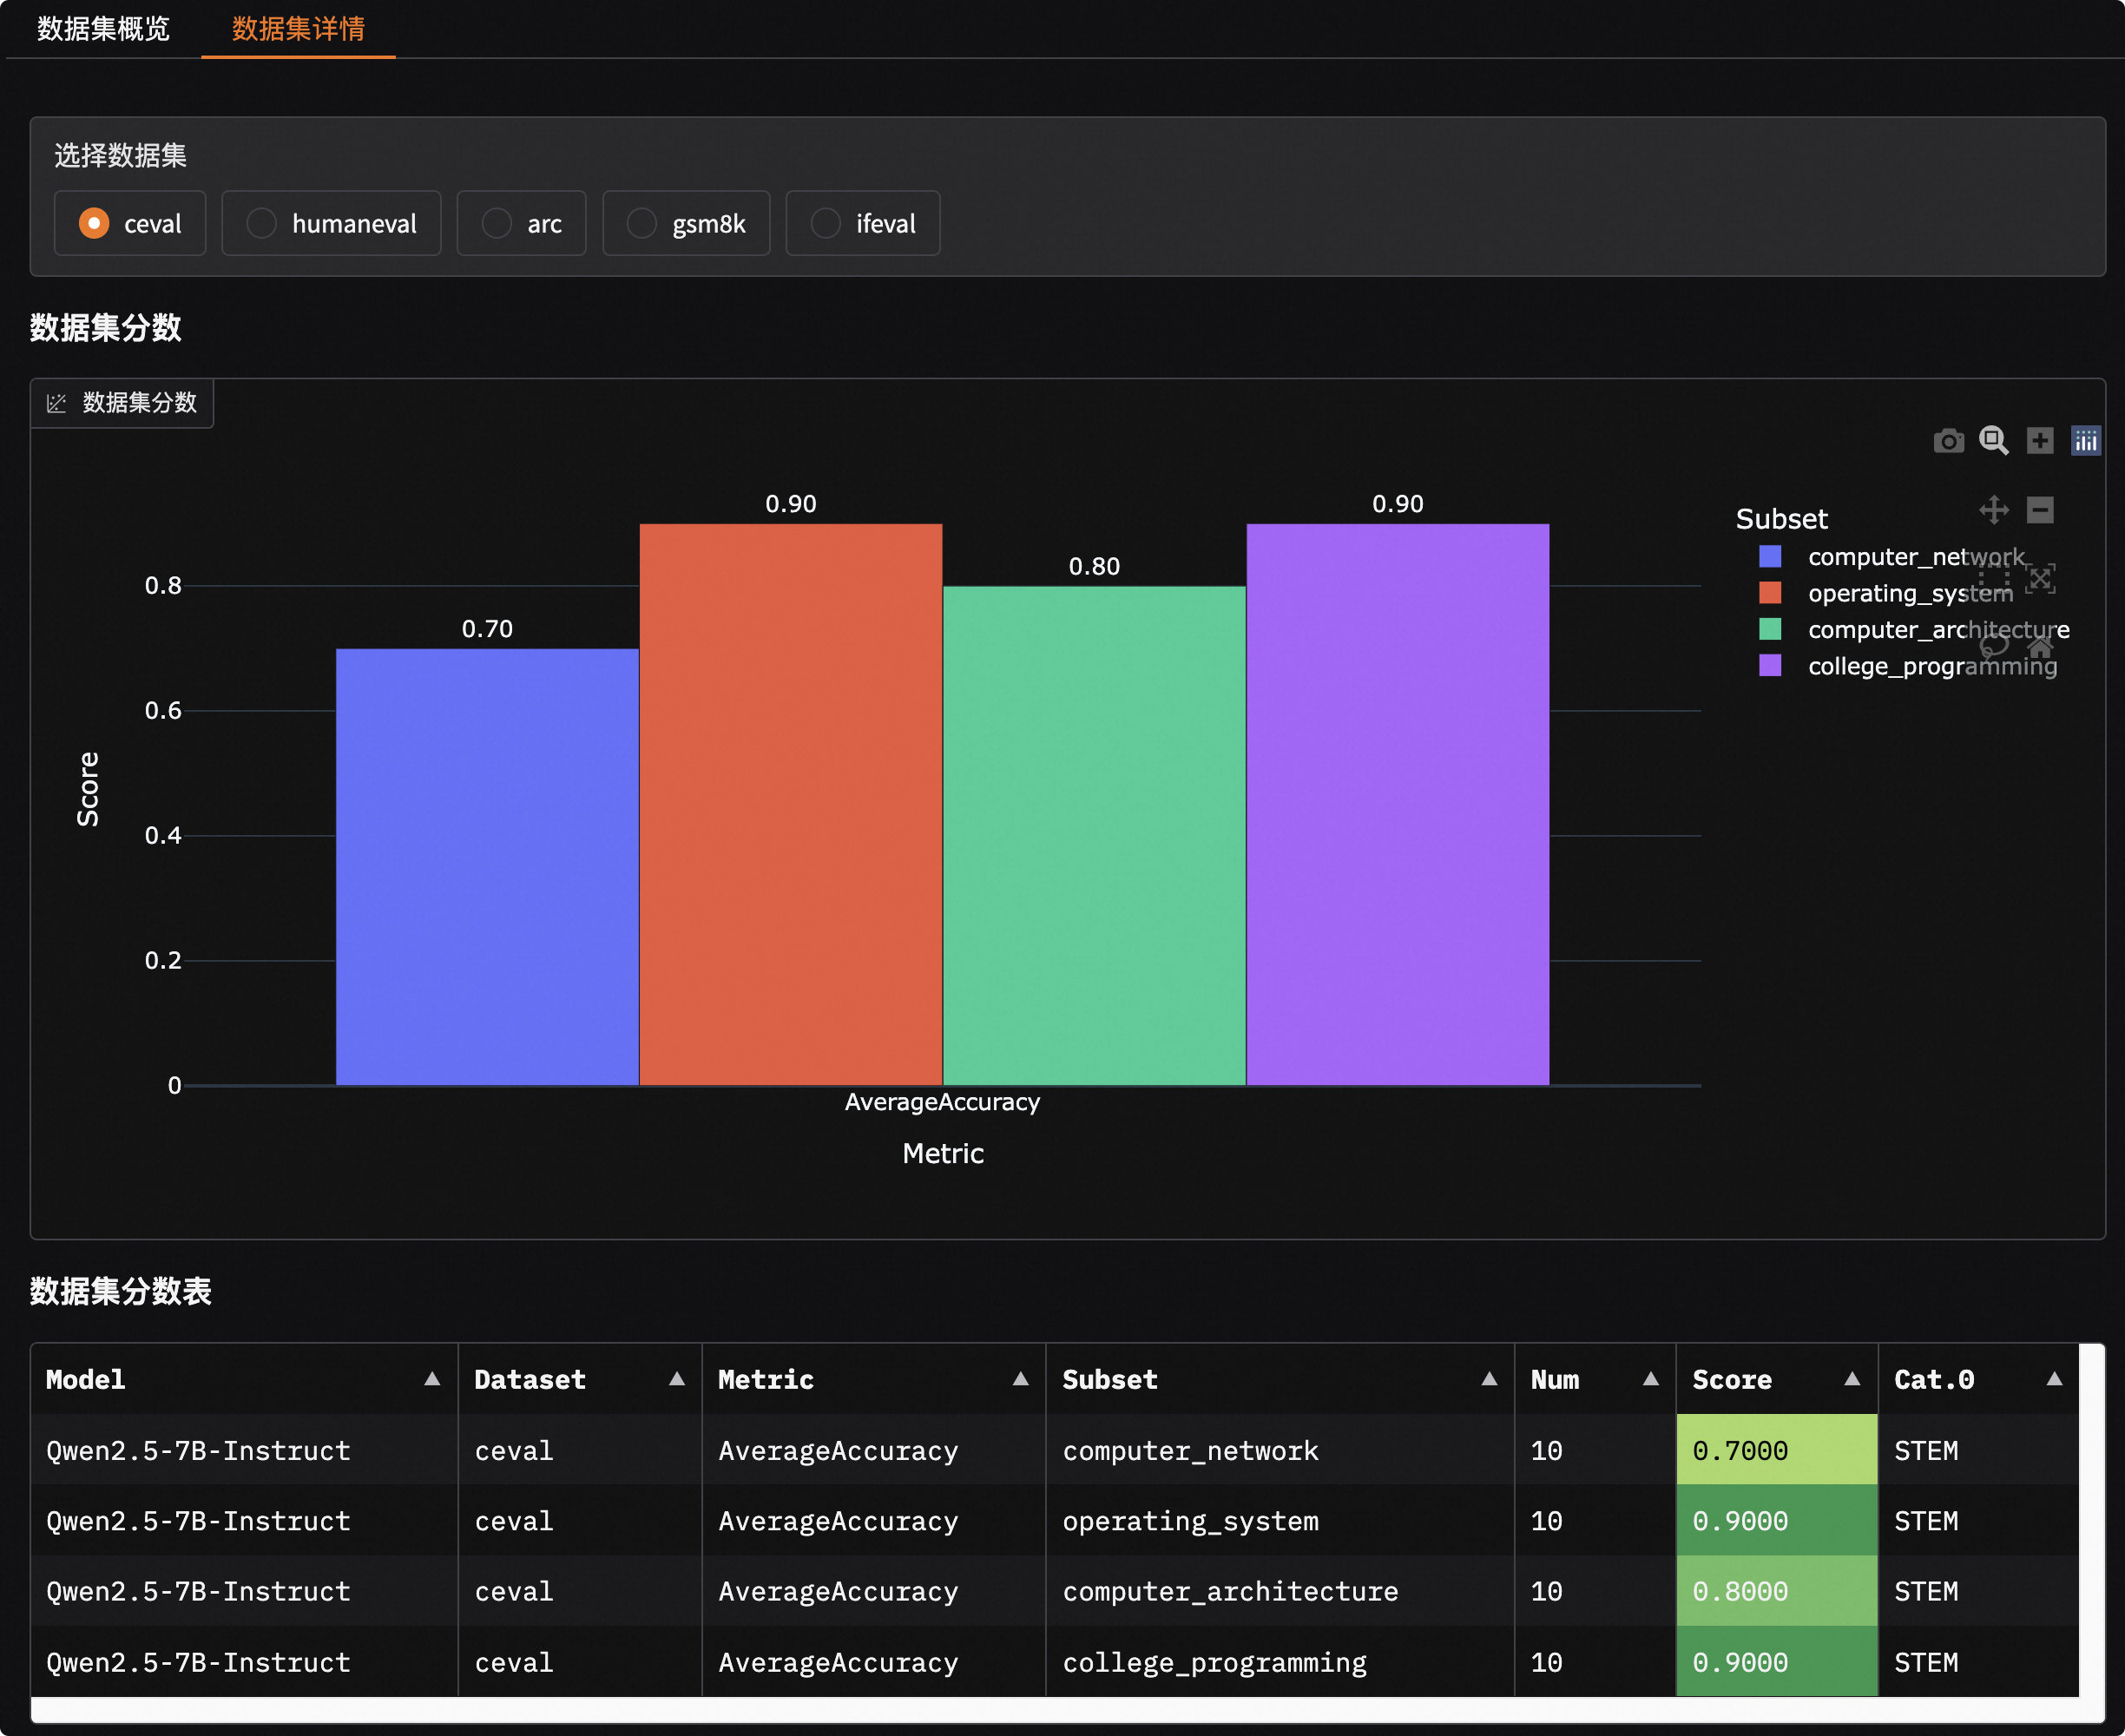This screenshot has height=1736, width=2125.
Task: Select the plot zoom magnifier tool
Action: 1994,441
